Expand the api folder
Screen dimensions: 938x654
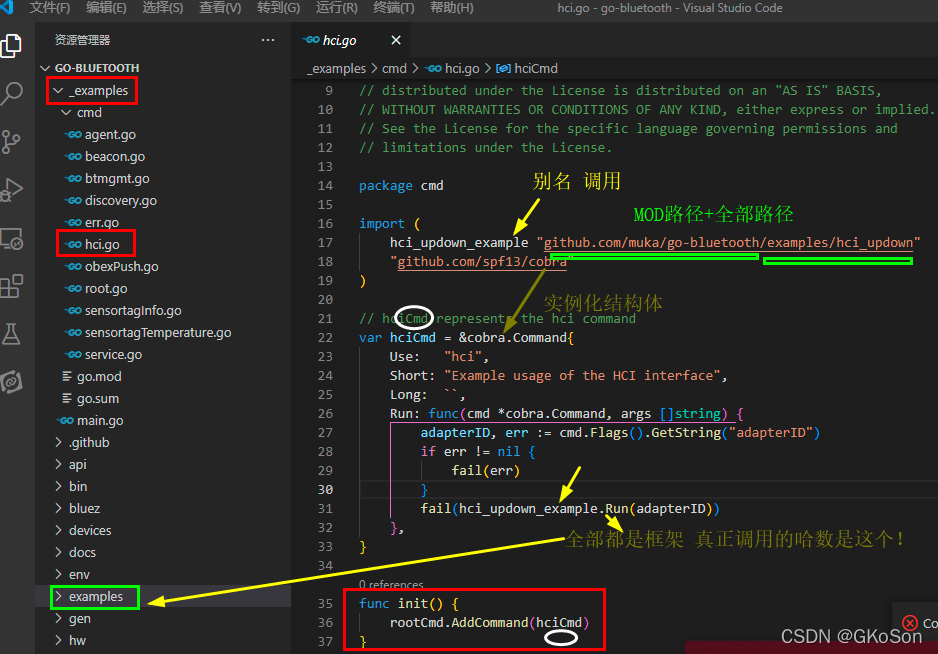(x=59, y=464)
